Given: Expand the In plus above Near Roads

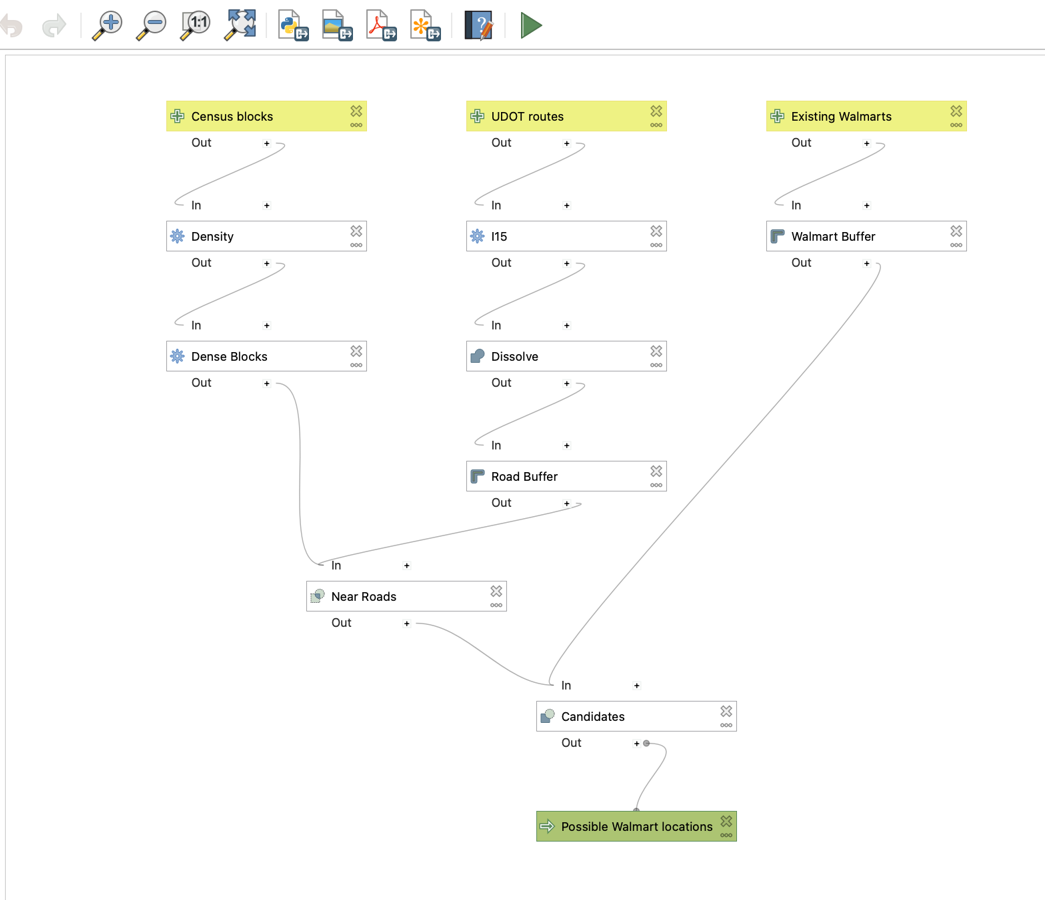Looking at the screenshot, I should (x=407, y=566).
